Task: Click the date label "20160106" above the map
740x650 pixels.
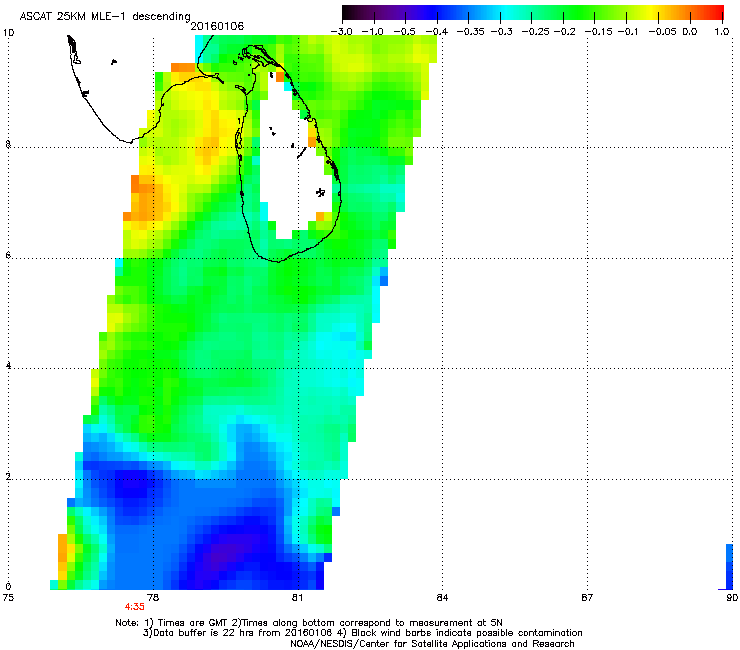Action: pyautogui.click(x=217, y=26)
